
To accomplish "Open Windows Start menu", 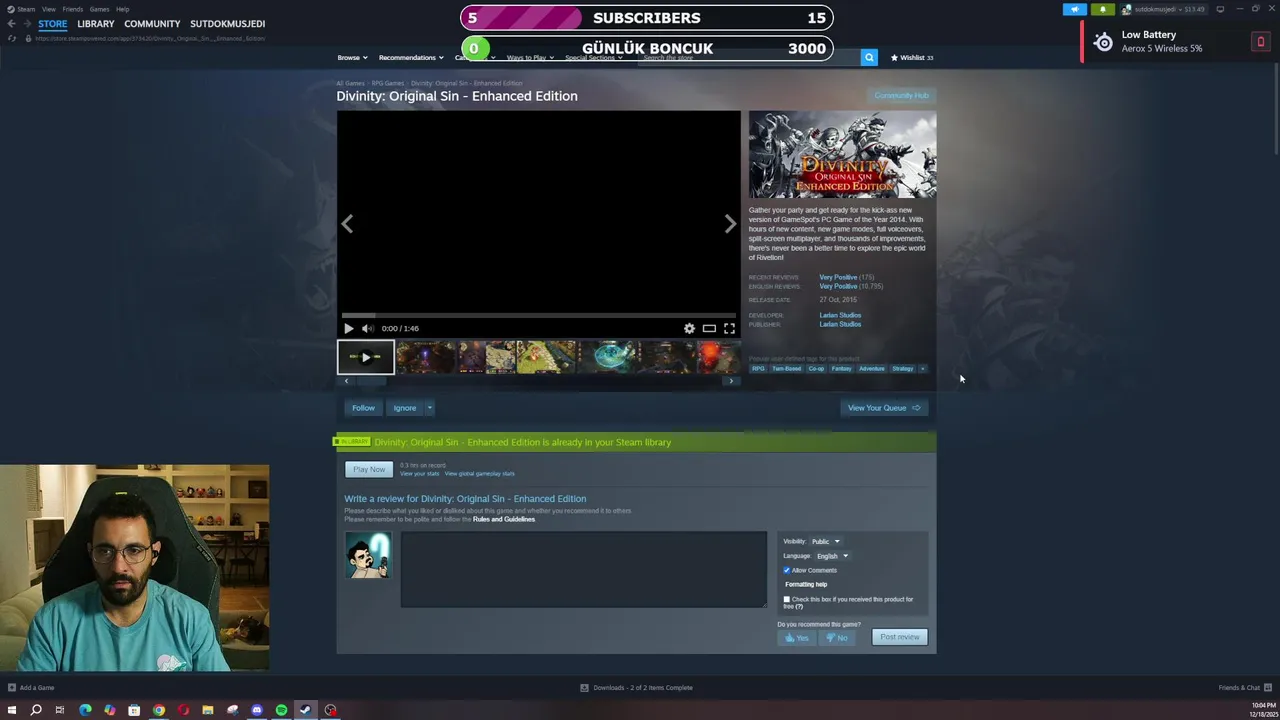I will pyautogui.click(x=12, y=710).
